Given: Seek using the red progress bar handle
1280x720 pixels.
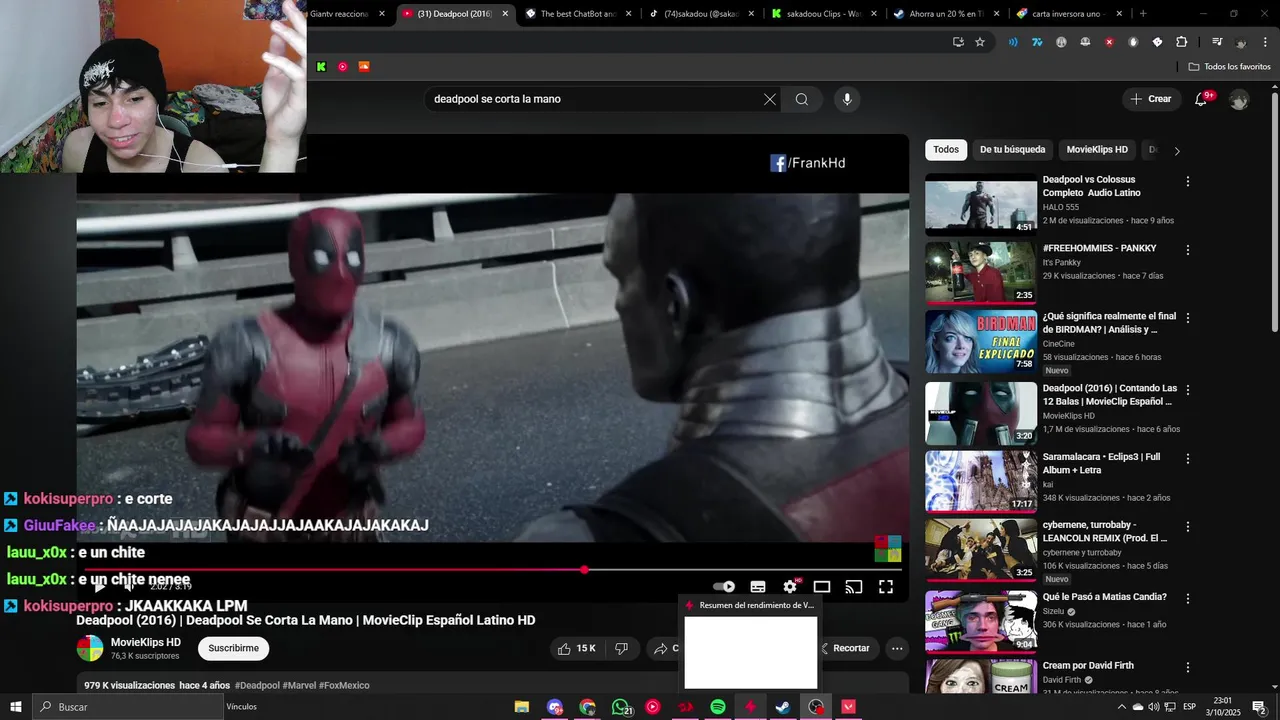Looking at the screenshot, I should click(x=584, y=570).
